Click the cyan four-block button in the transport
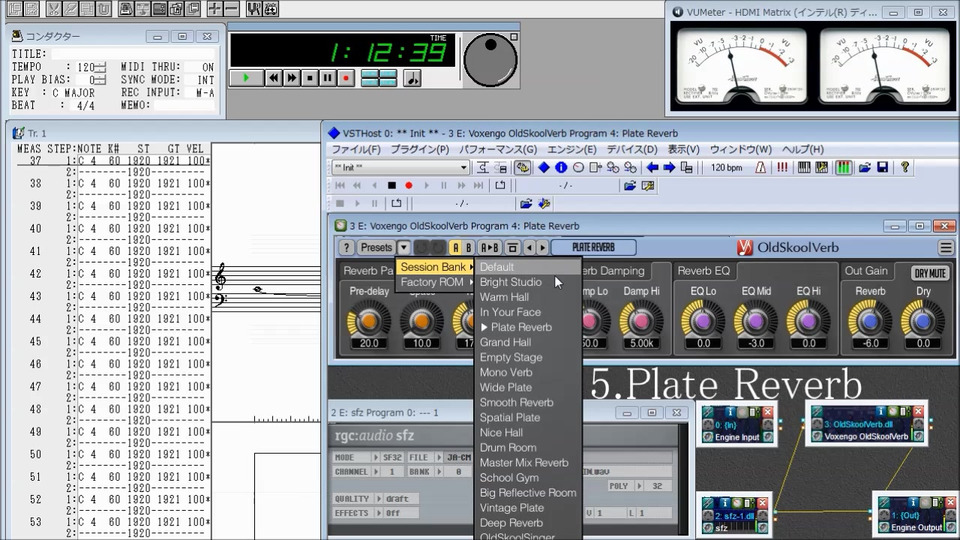The height and width of the screenshot is (540, 960). (379, 78)
